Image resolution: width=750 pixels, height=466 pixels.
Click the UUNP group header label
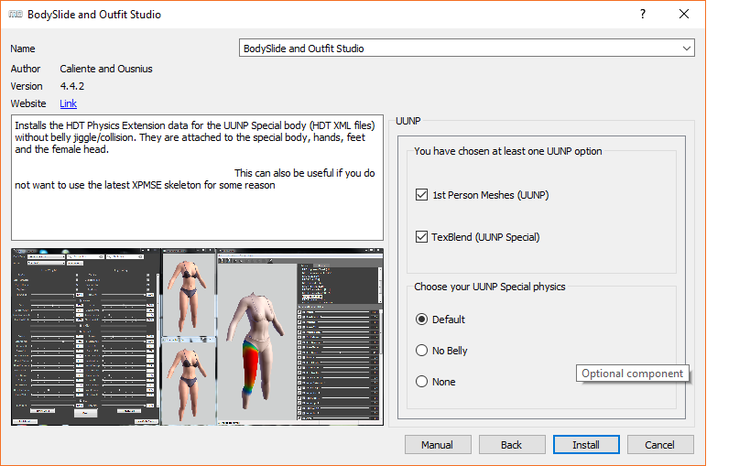tap(408, 121)
